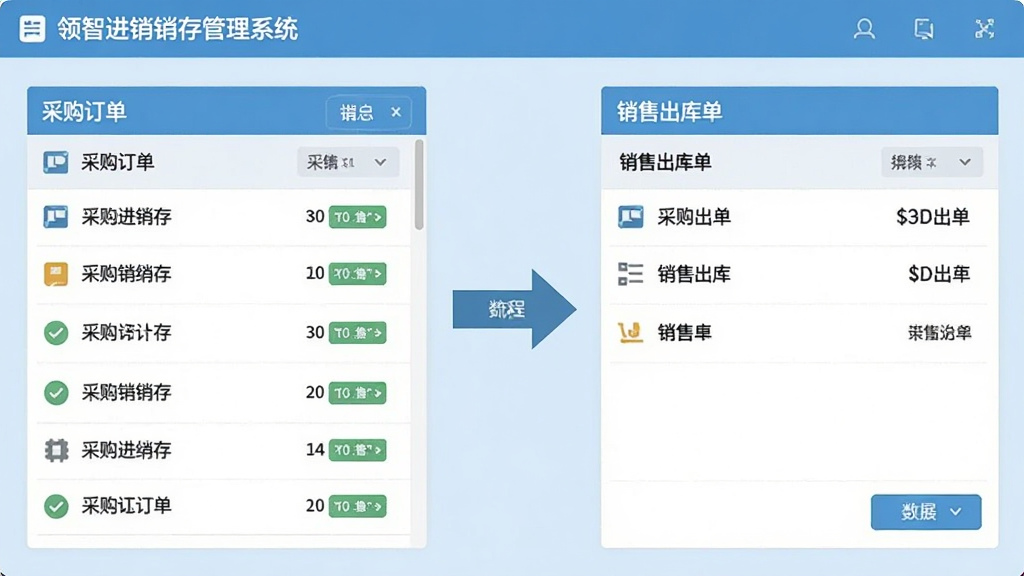Click the green button in 采购销销存 row with 10
The height and width of the screenshot is (576, 1024).
point(357,274)
